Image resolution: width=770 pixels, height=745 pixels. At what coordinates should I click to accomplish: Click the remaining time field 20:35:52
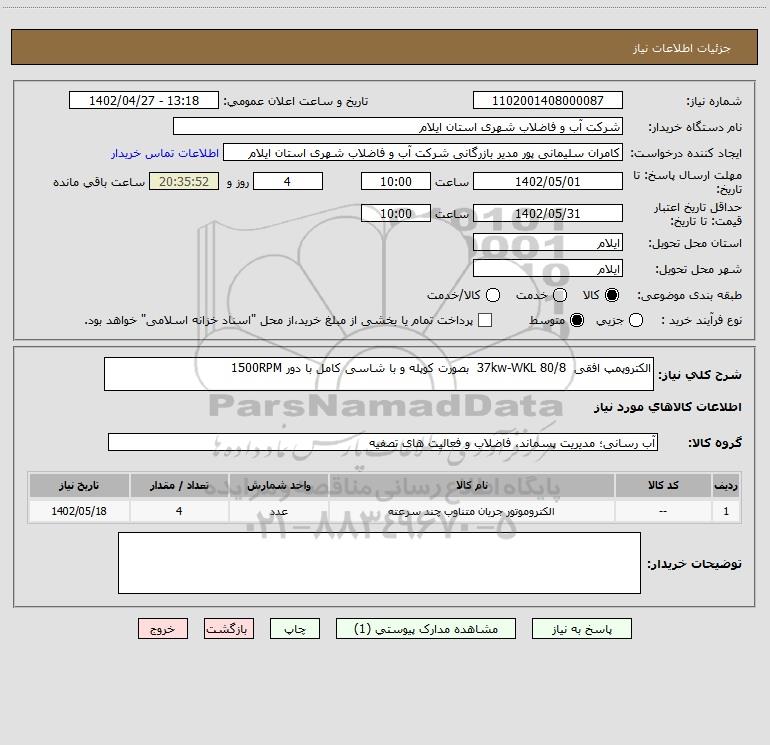[184, 181]
